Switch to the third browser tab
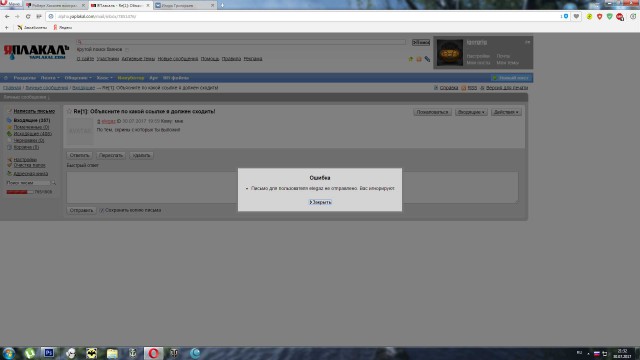640x360 pixels. [185, 5]
